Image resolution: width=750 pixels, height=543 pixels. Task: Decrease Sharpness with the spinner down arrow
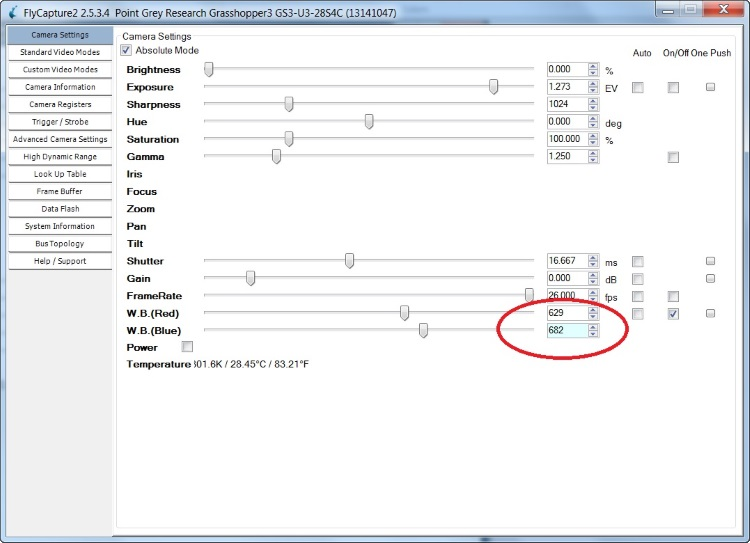tap(593, 108)
